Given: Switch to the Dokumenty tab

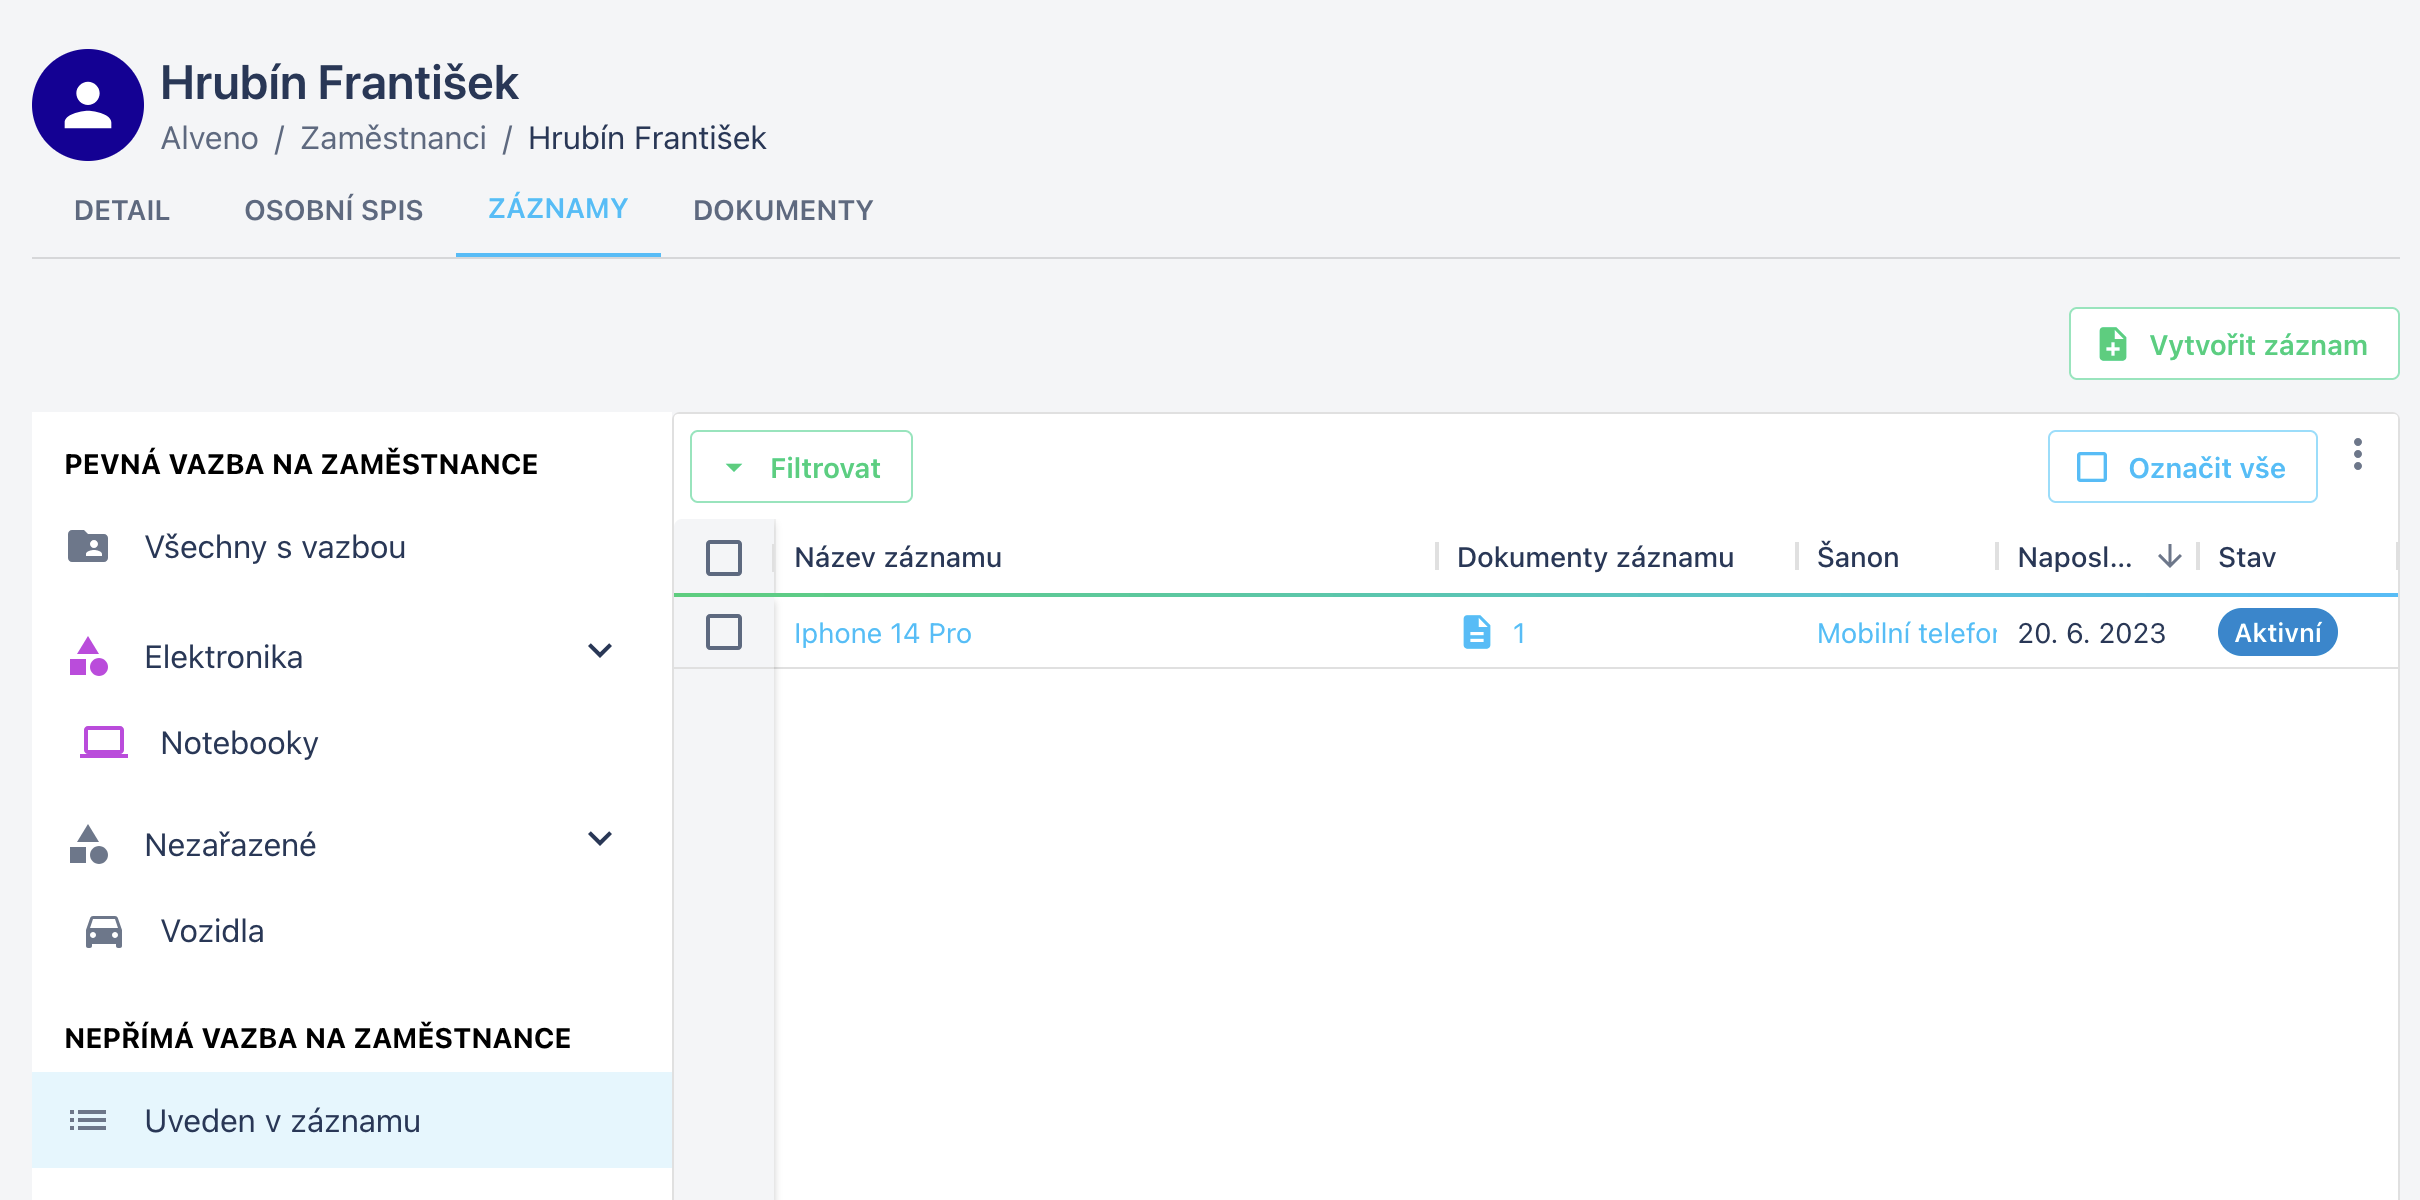Looking at the screenshot, I should [x=783, y=210].
